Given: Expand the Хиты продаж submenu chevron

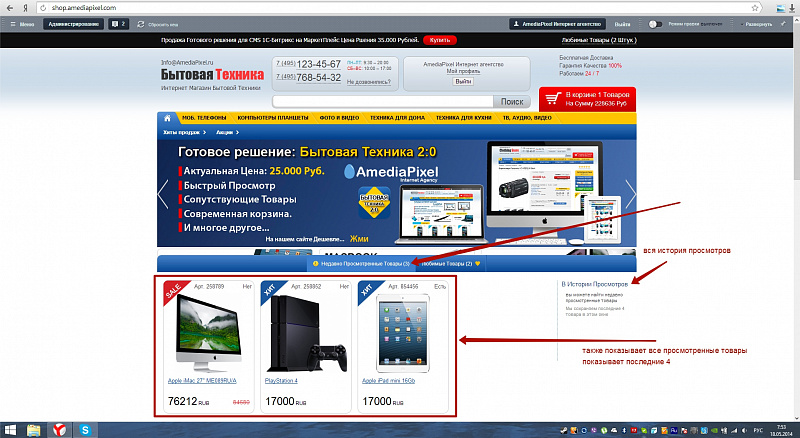Looking at the screenshot, I should 205,132.
